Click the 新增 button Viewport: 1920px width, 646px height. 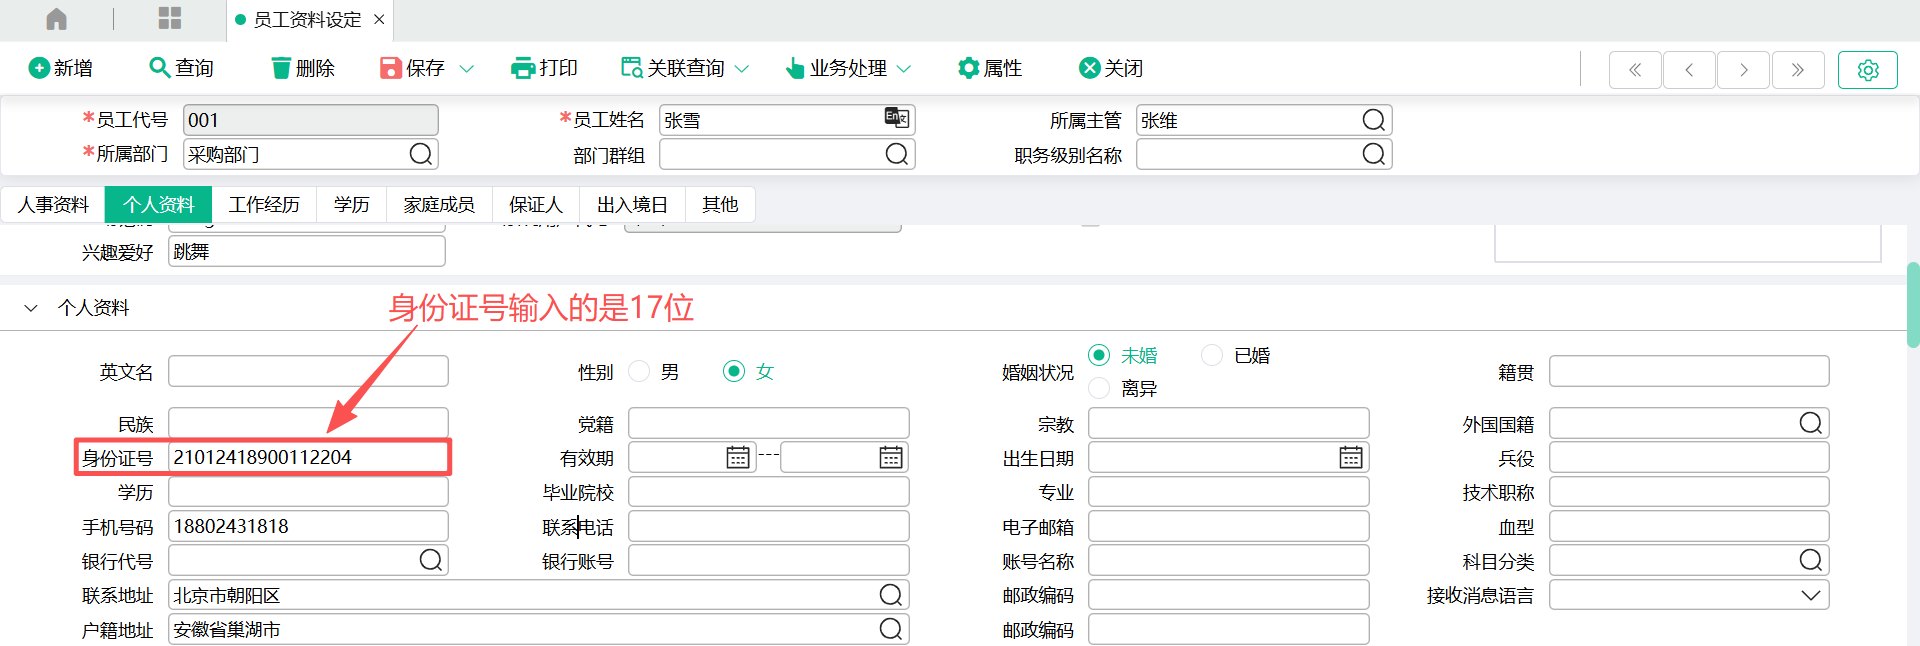[x=61, y=68]
